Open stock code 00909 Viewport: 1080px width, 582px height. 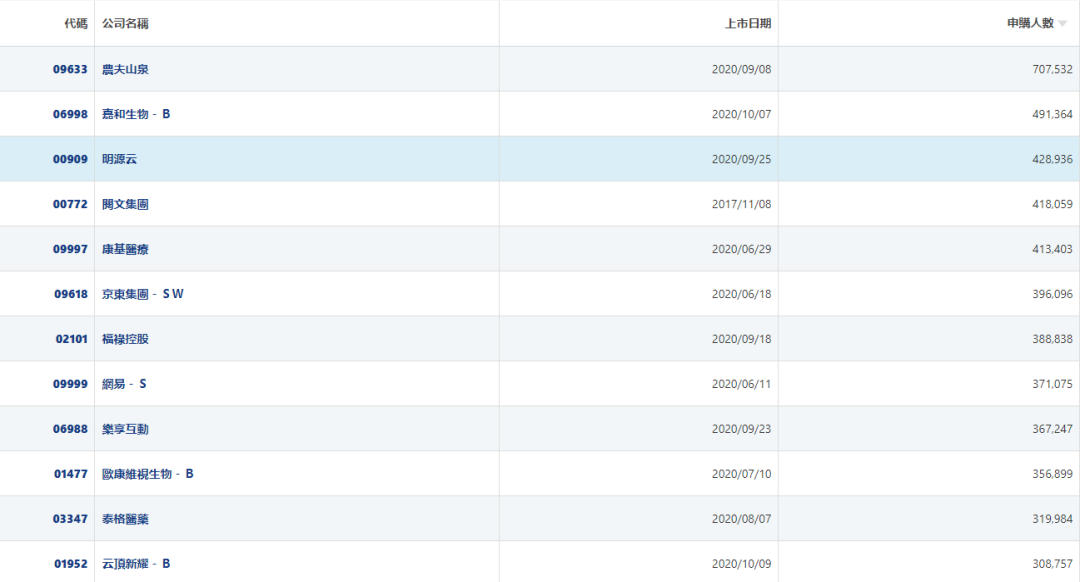pos(70,159)
